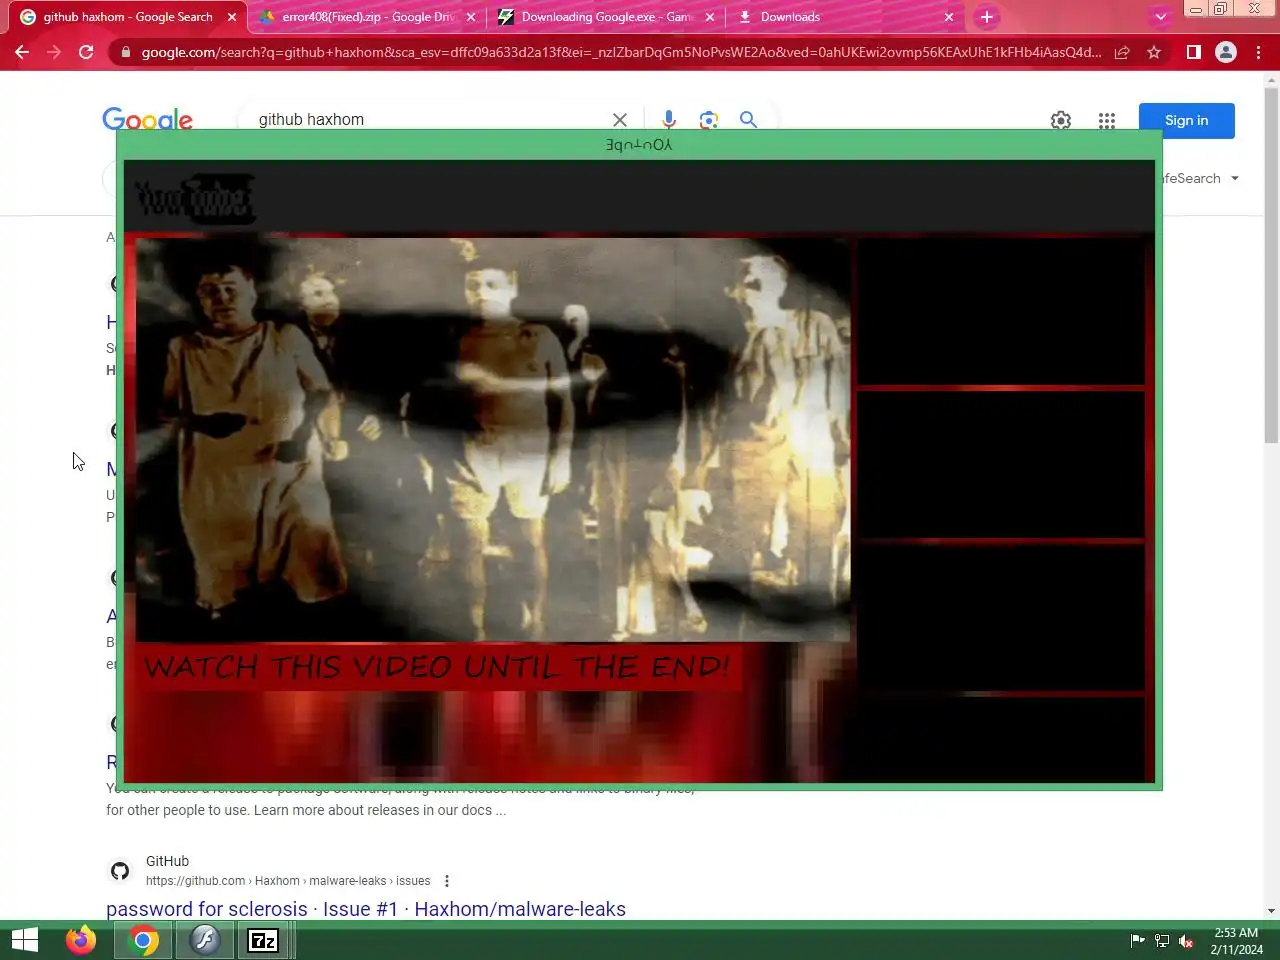Click the Chrome taskbar icon
Image resolution: width=1280 pixels, height=960 pixels.
(x=143, y=940)
